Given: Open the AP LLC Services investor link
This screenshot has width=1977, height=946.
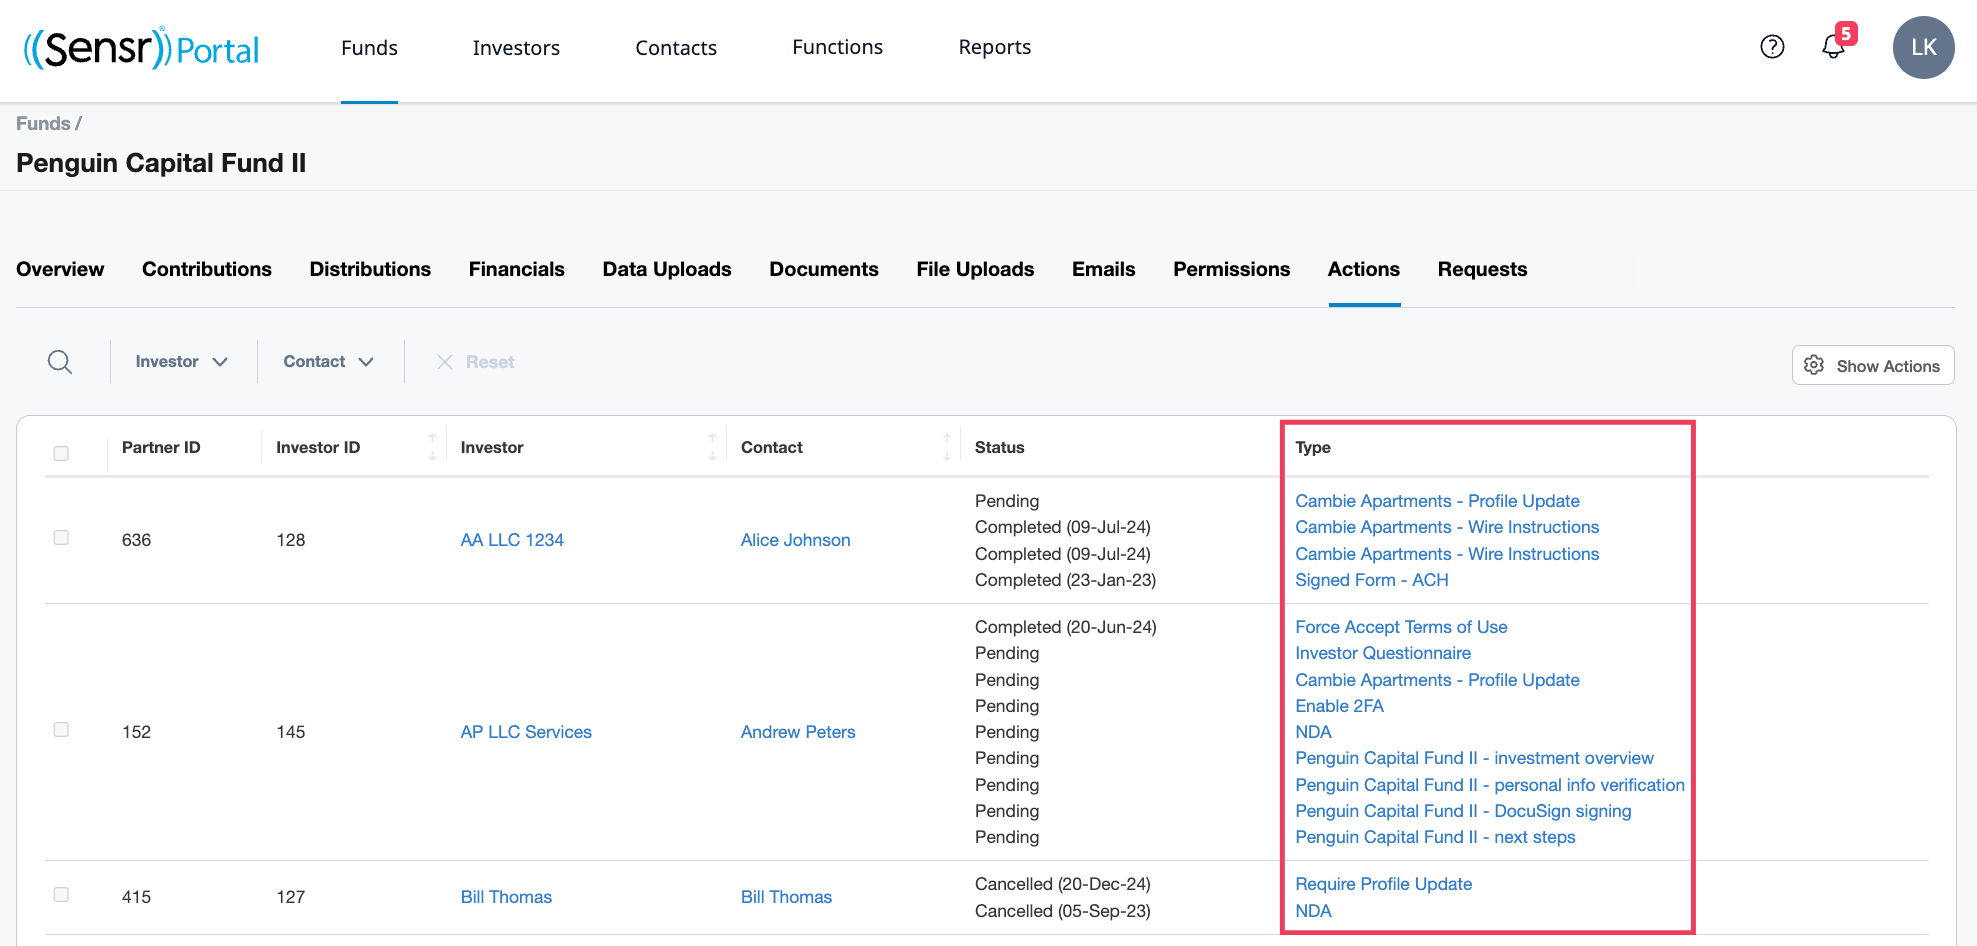Looking at the screenshot, I should coord(526,732).
